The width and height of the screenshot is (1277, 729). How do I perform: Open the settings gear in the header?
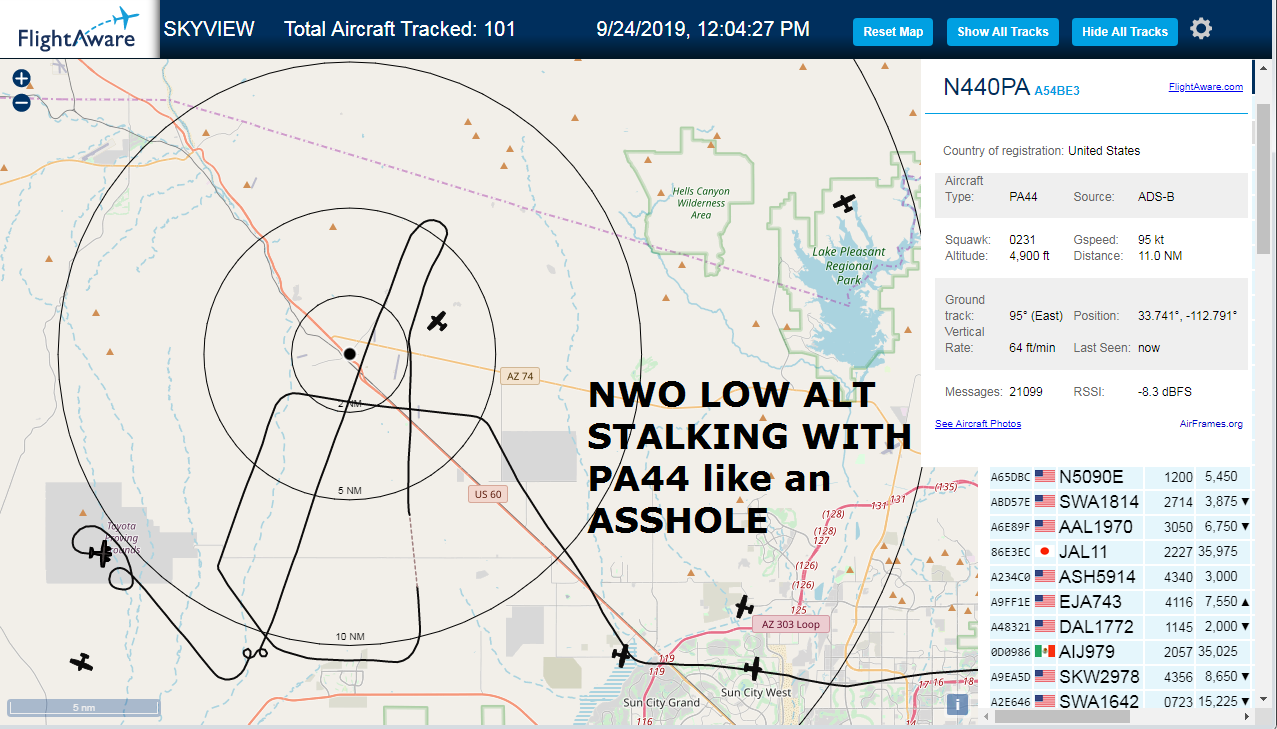pyautogui.click(x=1201, y=29)
